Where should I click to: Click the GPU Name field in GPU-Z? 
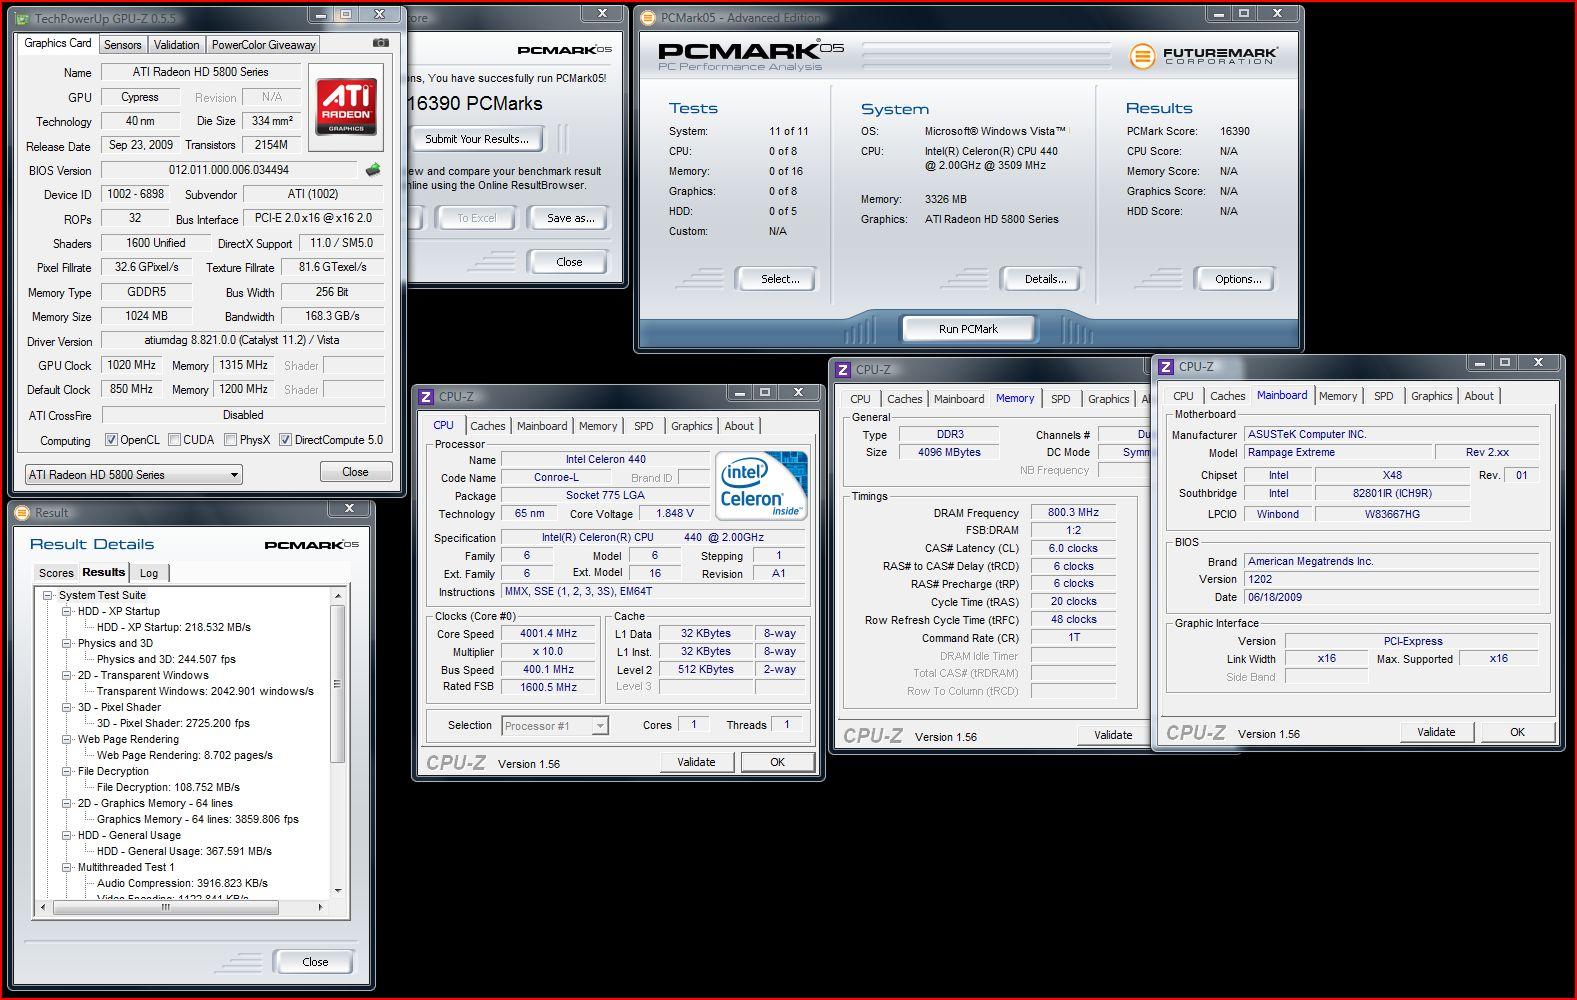coord(200,72)
